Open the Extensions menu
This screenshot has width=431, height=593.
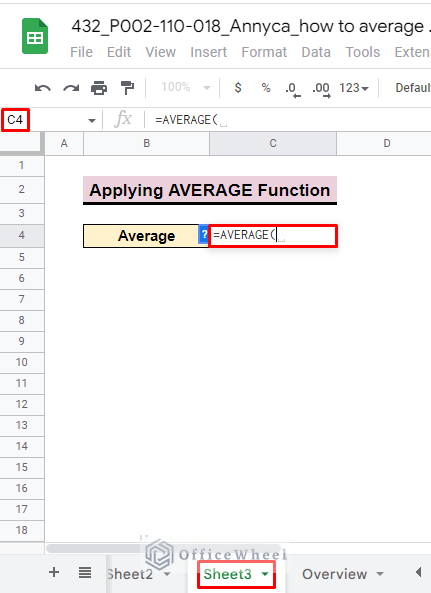click(x=412, y=52)
